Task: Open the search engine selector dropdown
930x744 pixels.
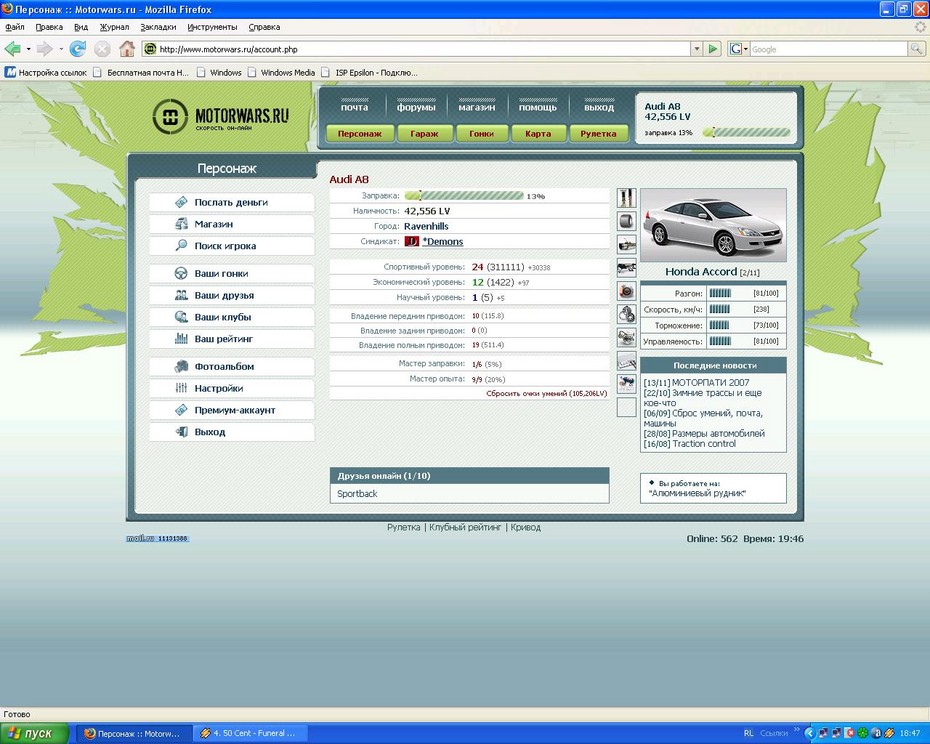Action: [x=738, y=49]
